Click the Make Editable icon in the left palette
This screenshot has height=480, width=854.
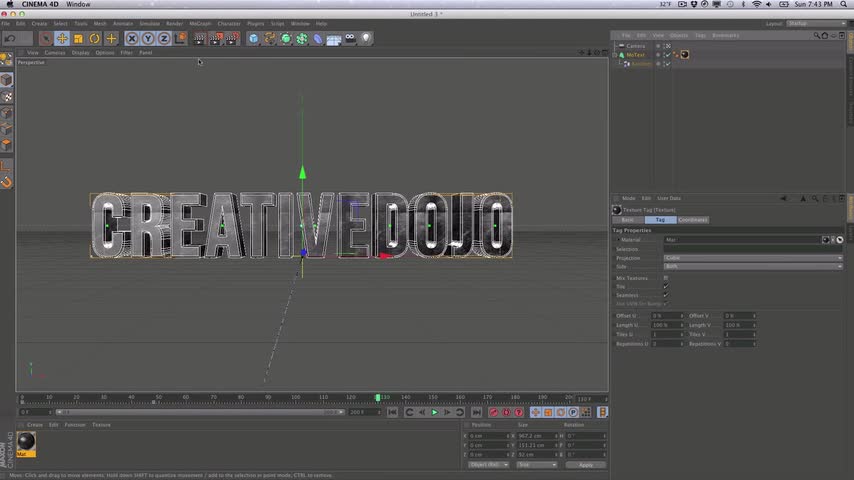point(6,60)
